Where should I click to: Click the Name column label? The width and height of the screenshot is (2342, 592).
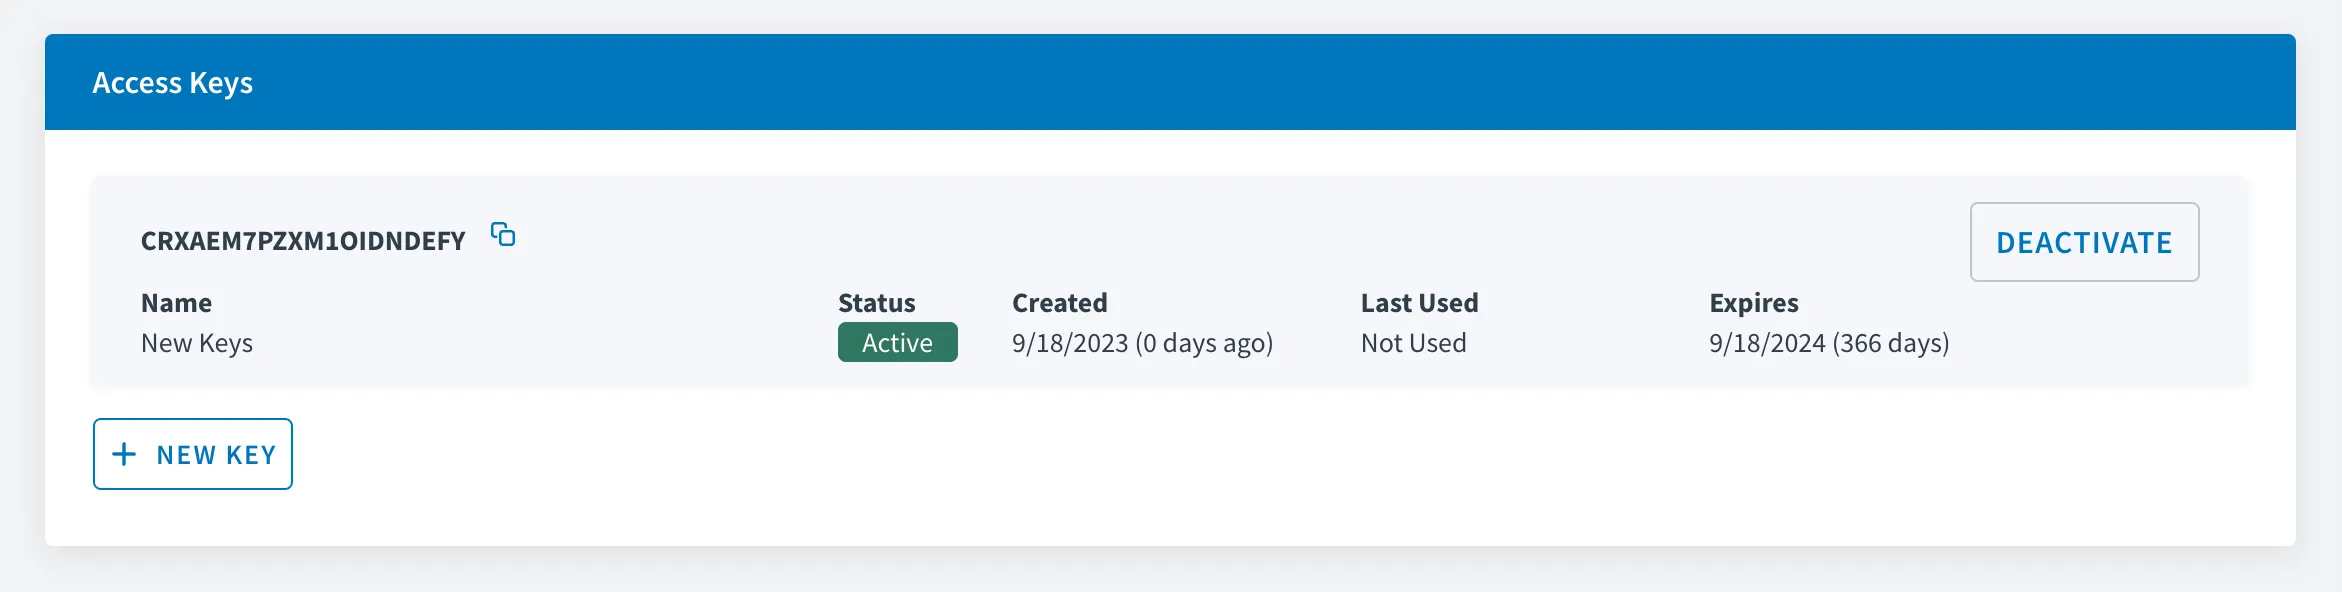(x=176, y=303)
